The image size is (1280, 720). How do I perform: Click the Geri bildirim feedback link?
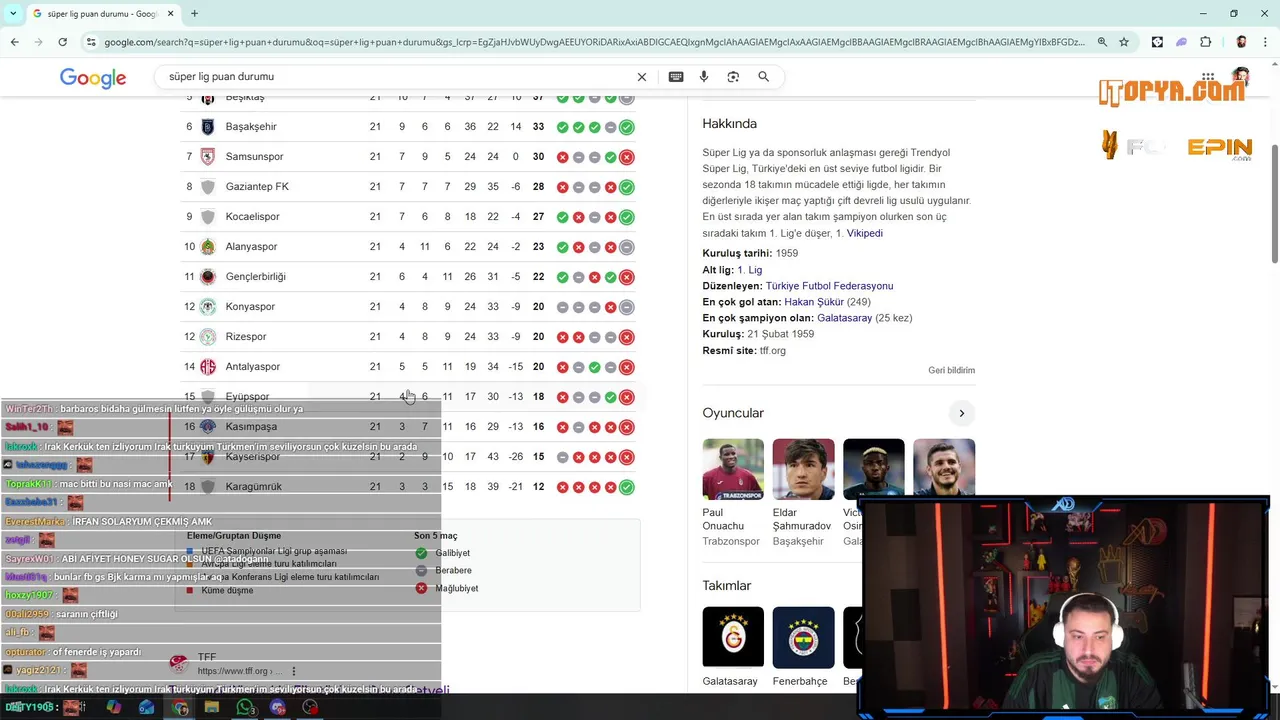(x=951, y=370)
